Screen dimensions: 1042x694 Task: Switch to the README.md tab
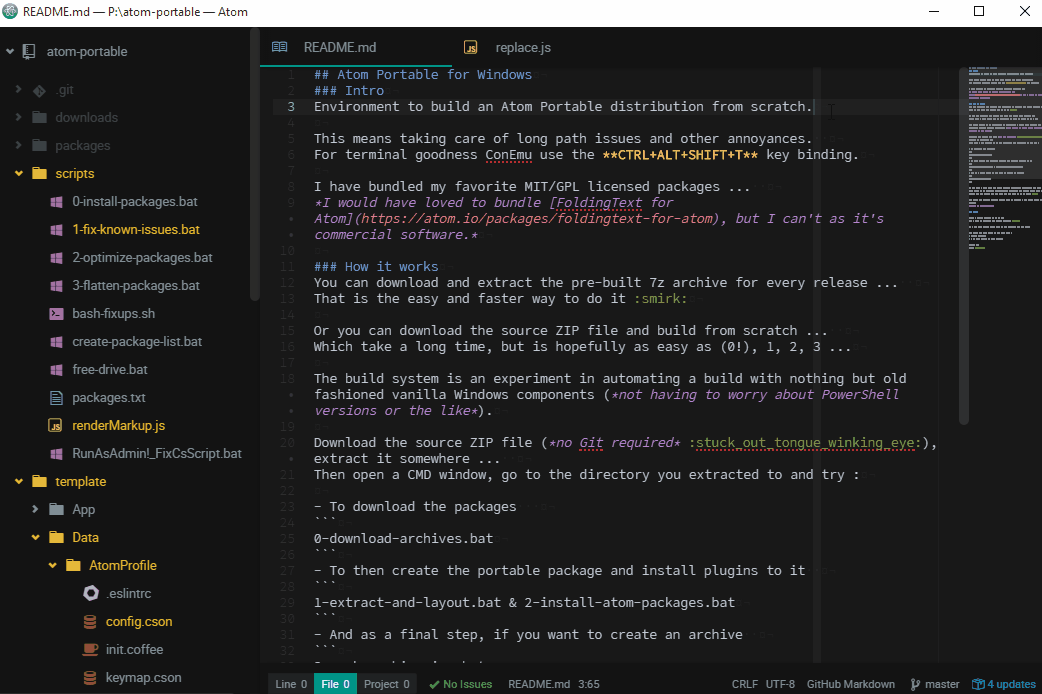[356, 47]
